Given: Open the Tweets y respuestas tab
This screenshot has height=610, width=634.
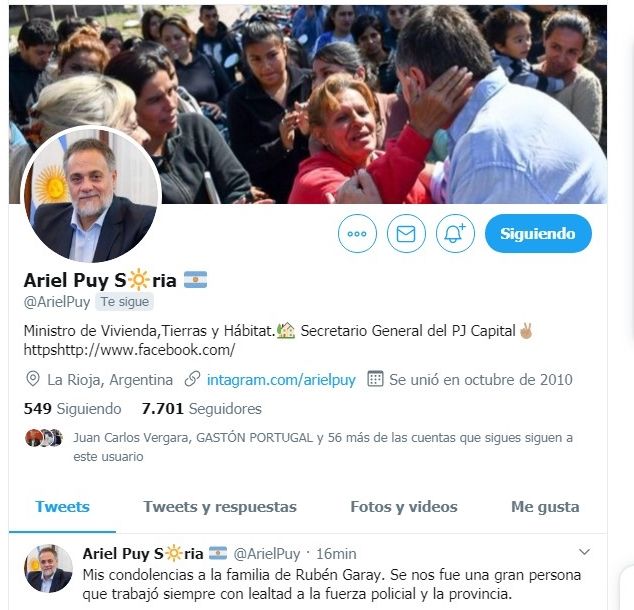Looking at the screenshot, I should (220, 507).
